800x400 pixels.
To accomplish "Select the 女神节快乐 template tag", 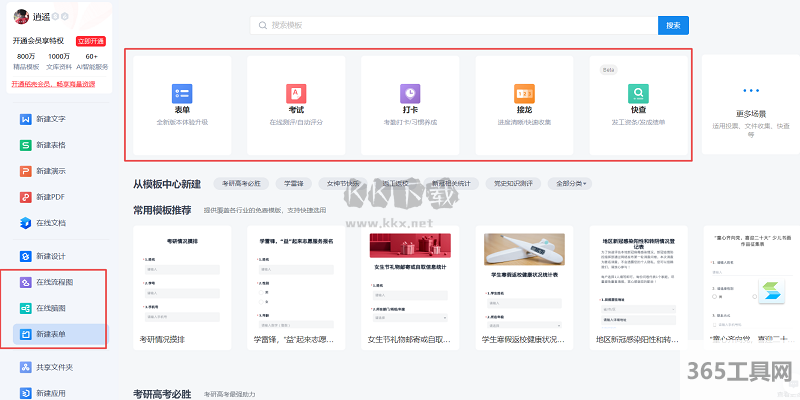I will click(x=343, y=183).
